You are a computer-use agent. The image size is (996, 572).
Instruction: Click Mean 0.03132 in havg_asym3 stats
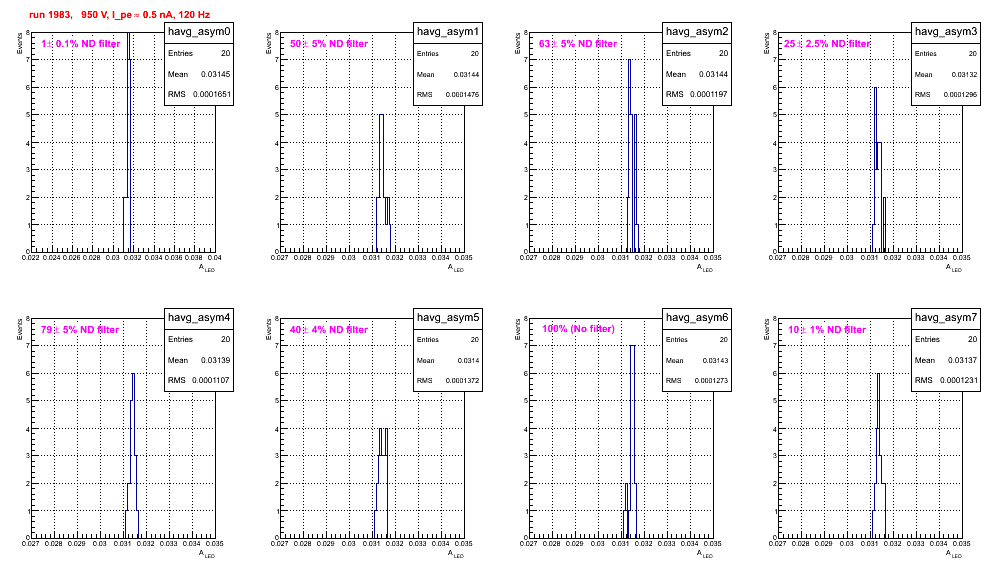946,74
